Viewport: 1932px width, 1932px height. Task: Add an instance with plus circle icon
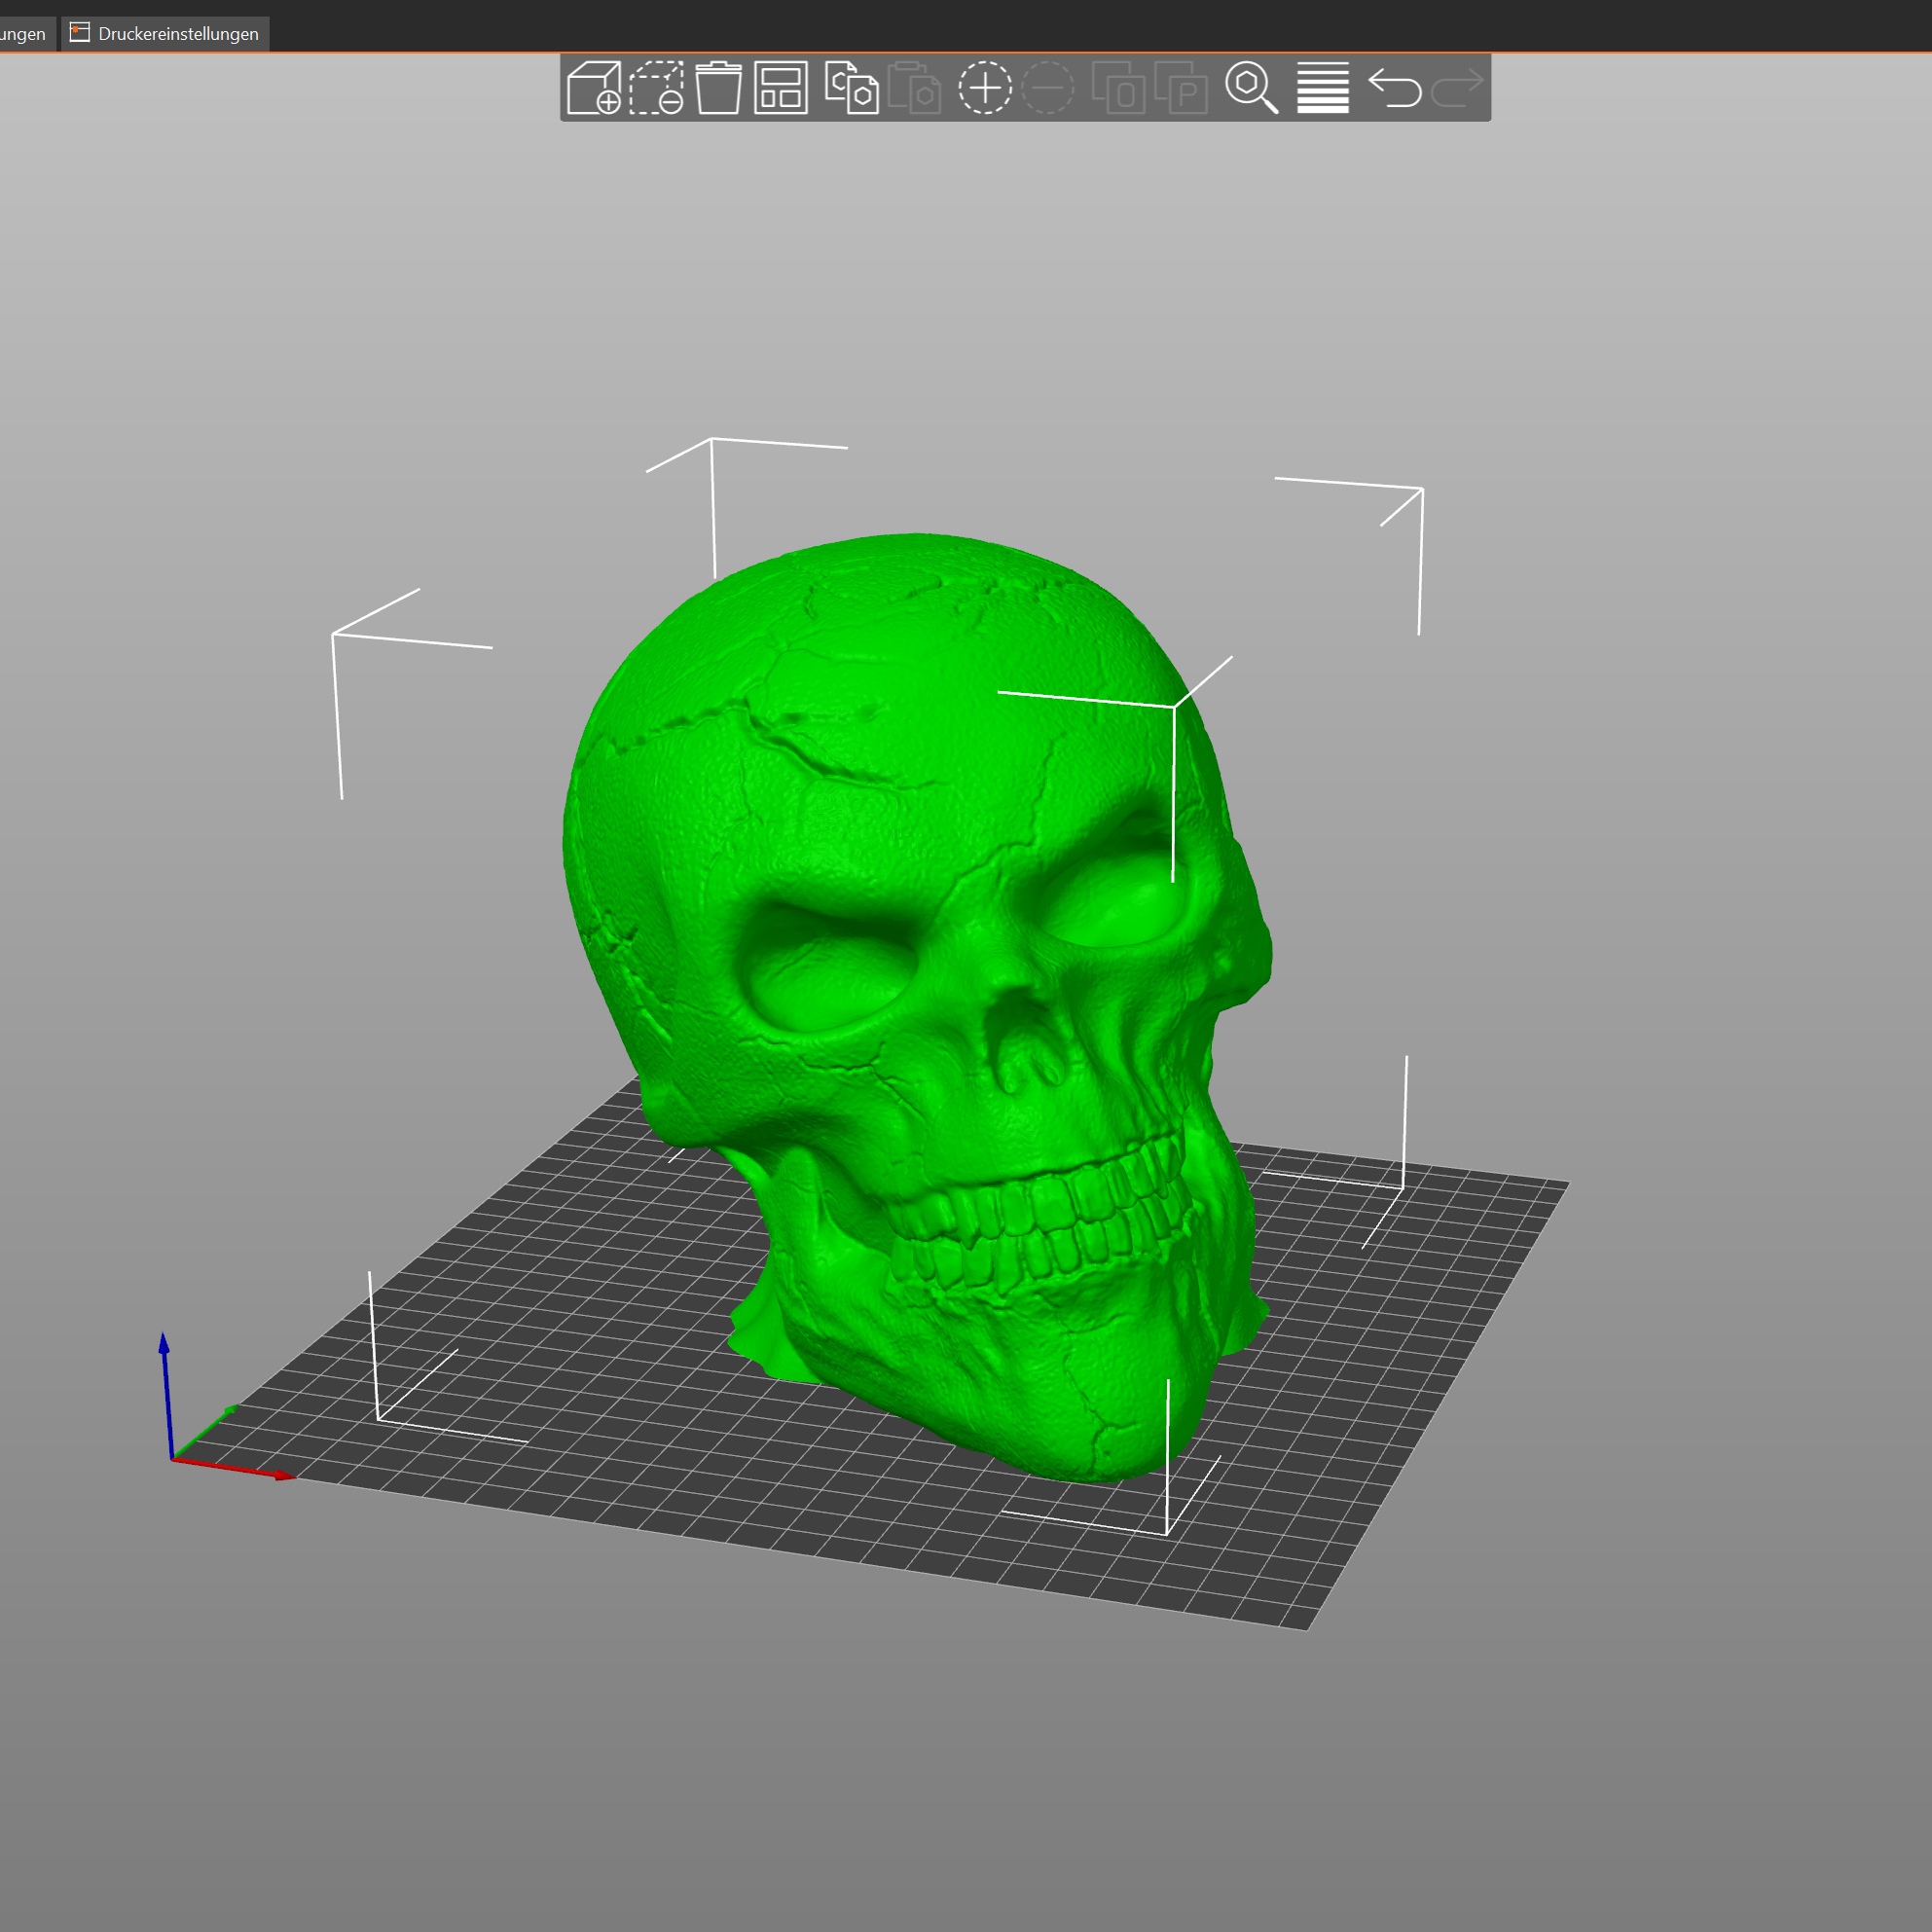coord(985,88)
